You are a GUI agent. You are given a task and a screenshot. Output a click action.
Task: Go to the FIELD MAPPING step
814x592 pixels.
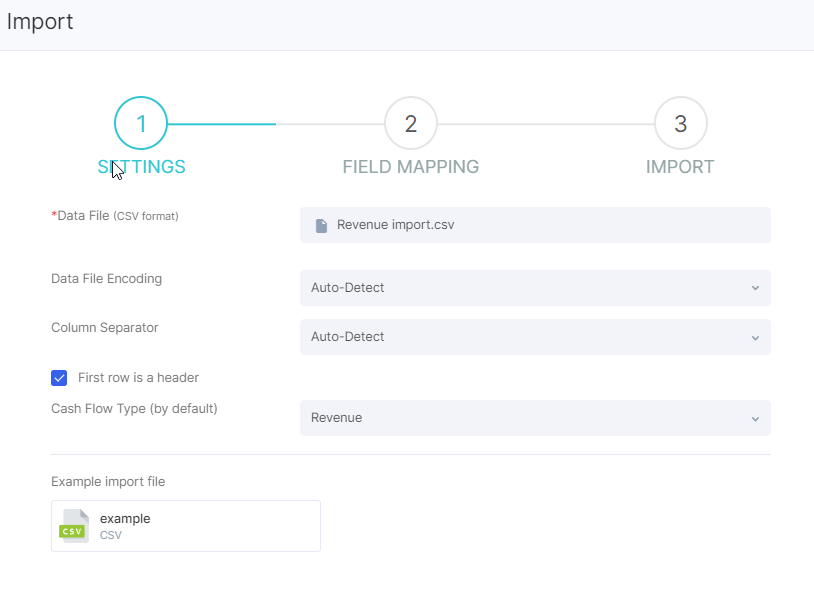click(x=411, y=167)
